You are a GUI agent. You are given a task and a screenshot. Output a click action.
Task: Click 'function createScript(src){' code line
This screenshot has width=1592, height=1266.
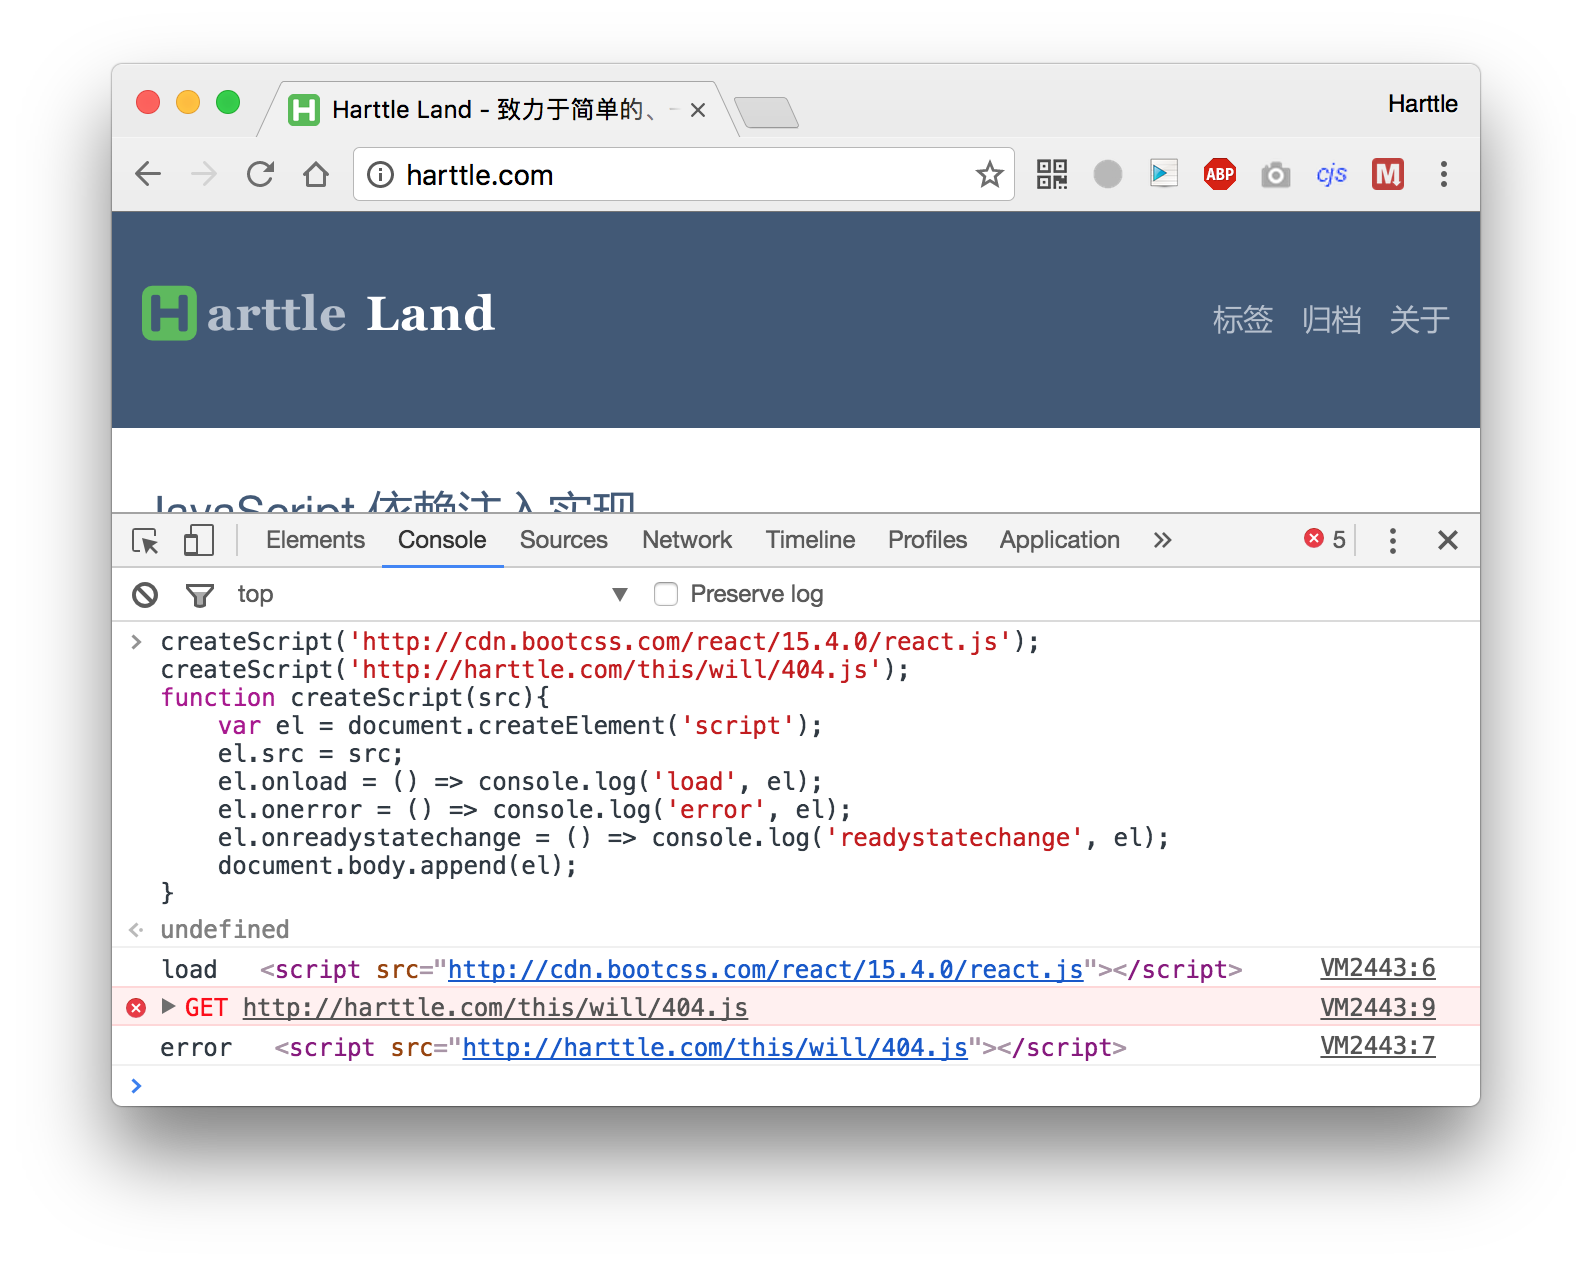355,697
